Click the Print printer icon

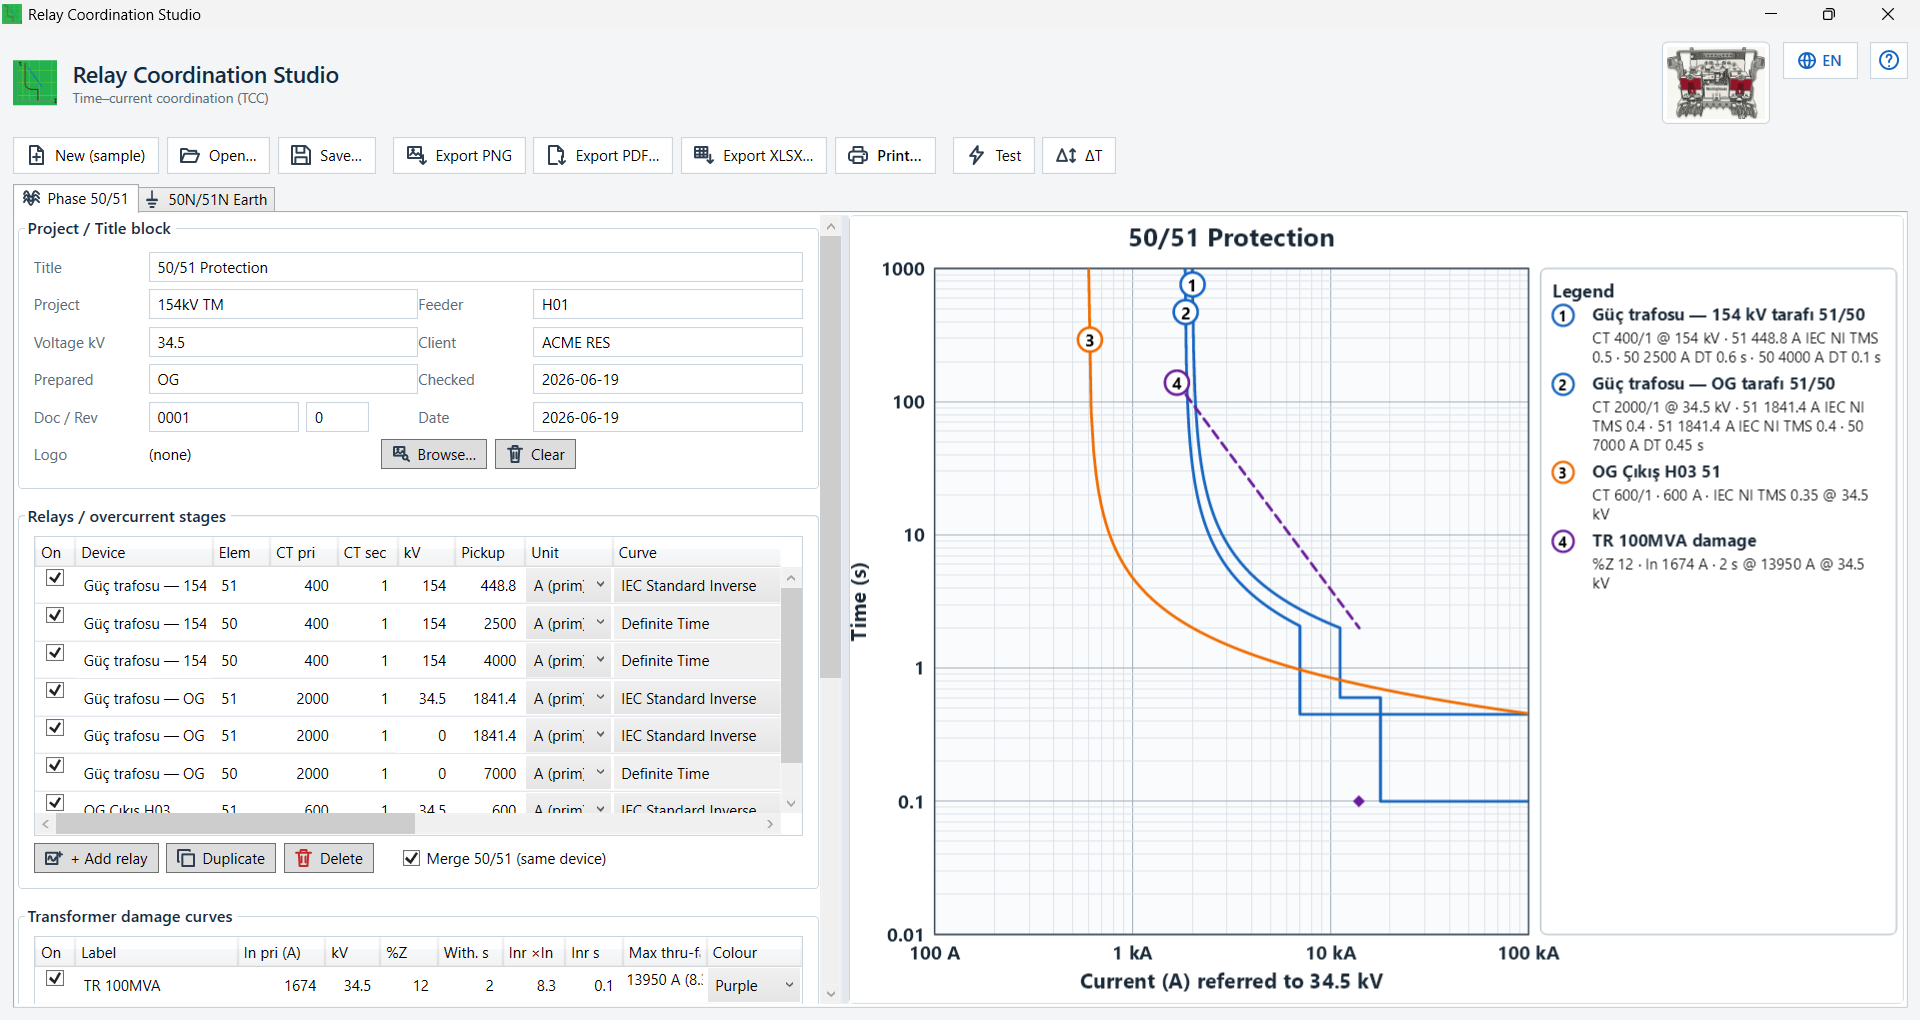click(858, 156)
